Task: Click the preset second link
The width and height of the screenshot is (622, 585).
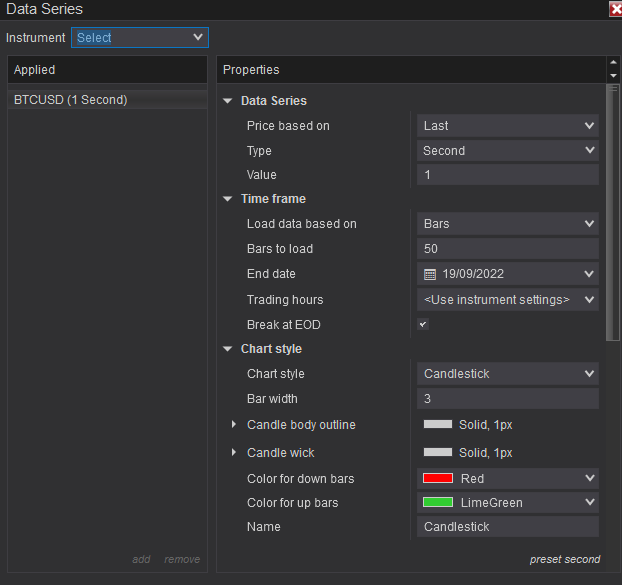Action: click(x=564, y=559)
